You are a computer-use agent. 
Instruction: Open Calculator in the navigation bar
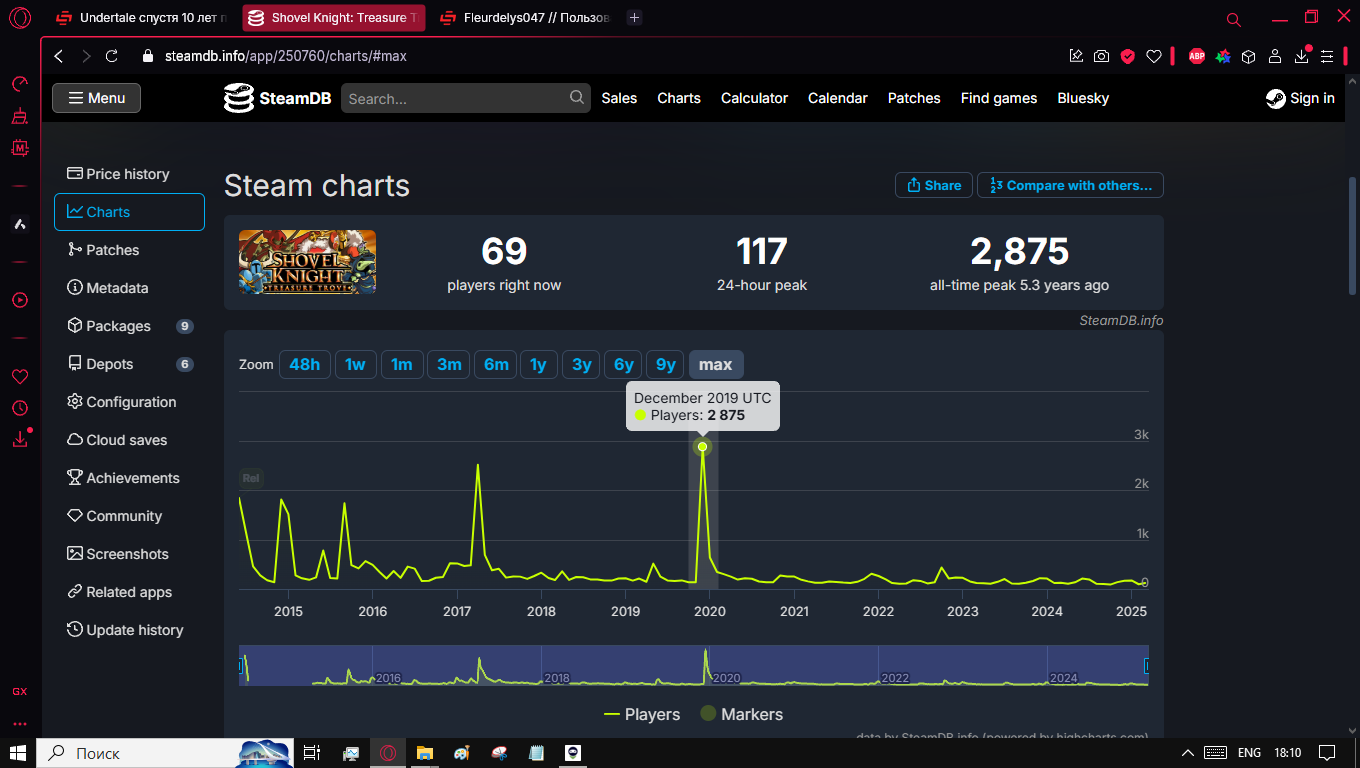(754, 98)
